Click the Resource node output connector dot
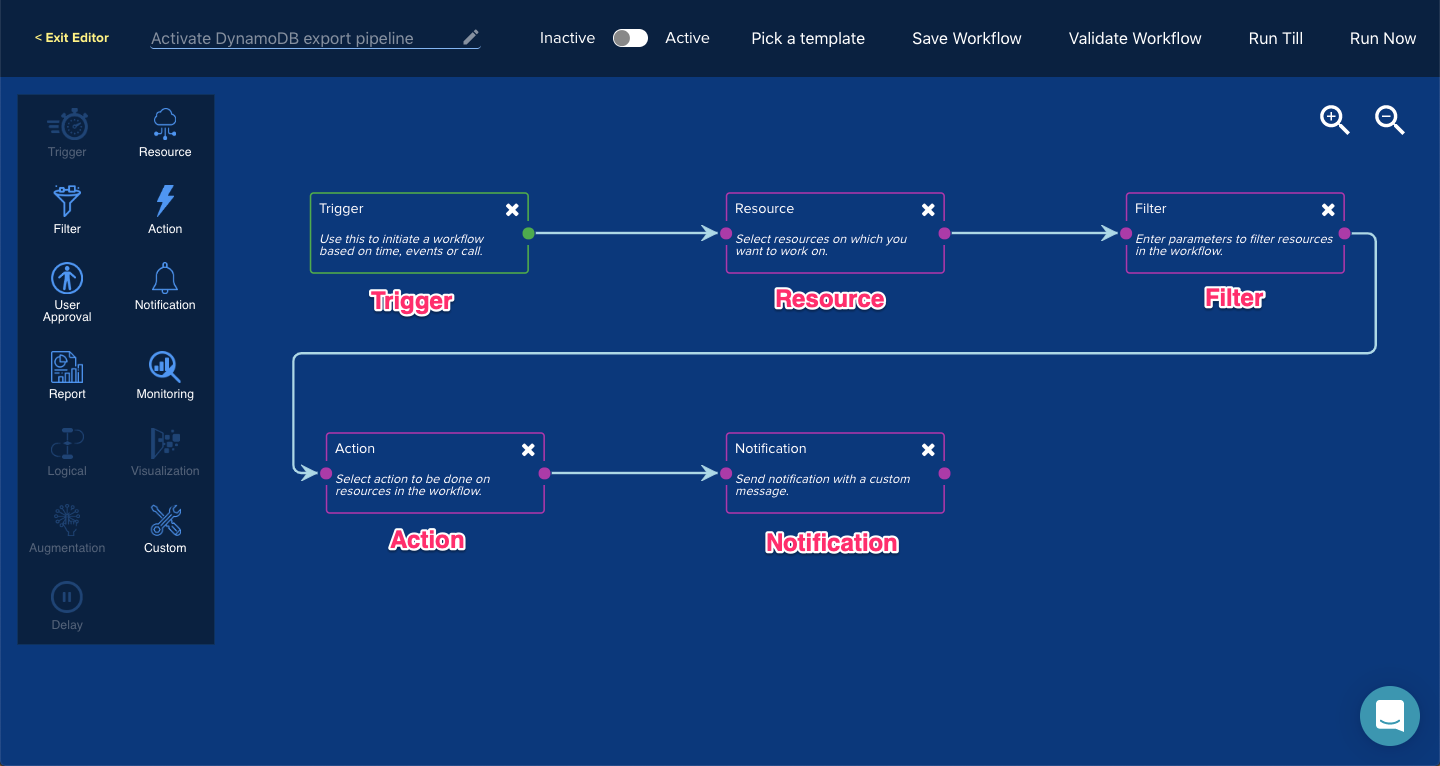Screen dimensions: 1440x766 [x=944, y=233]
